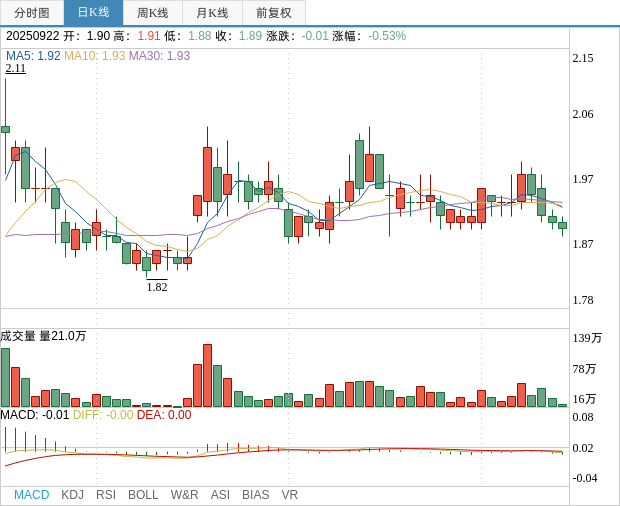The width and height of the screenshot is (620, 506).
Task: Click the 1.82 low price marker
Action: (x=157, y=287)
